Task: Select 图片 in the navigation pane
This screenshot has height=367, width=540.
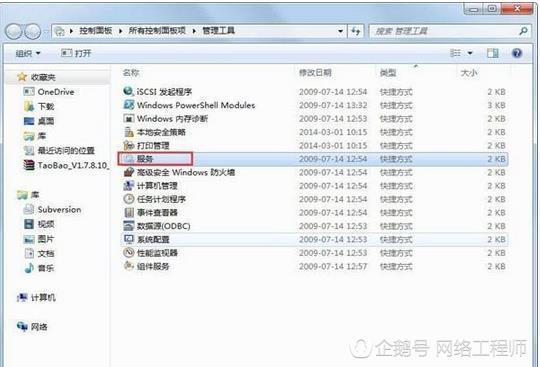Action: [46, 239]
